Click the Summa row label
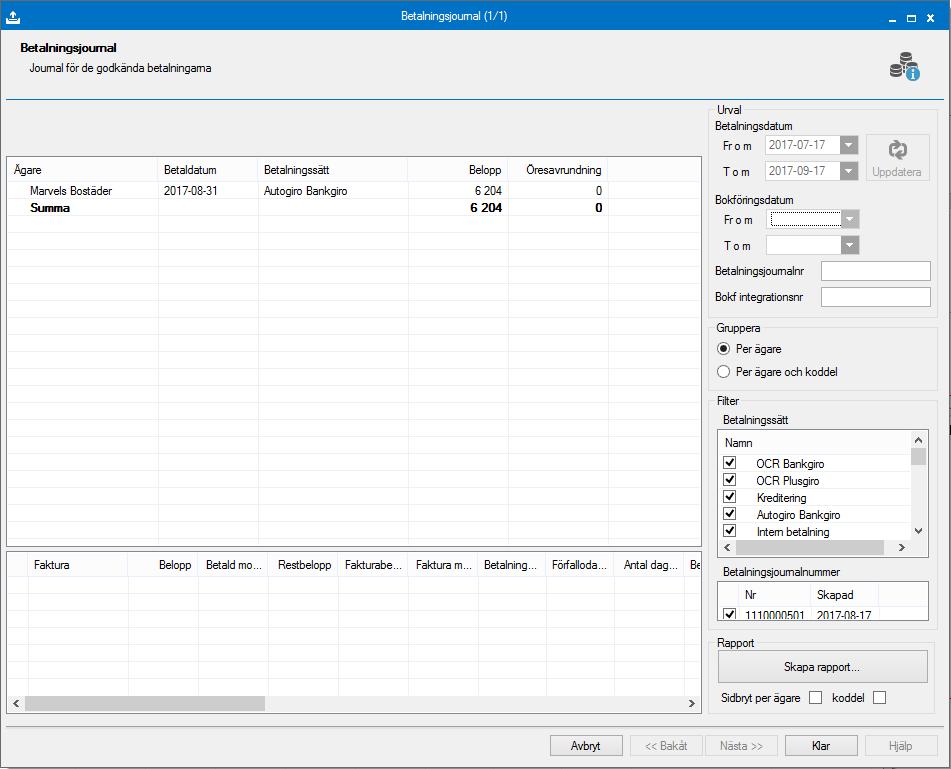This screenshot has width=951, height=769. [50, 208]
